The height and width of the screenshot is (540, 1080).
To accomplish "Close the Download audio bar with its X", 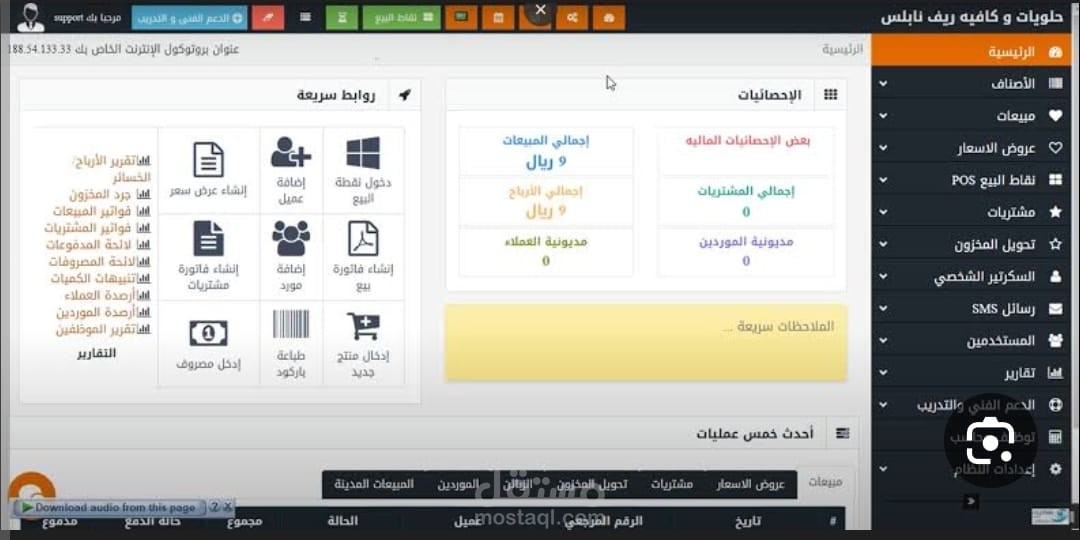I will (x=228, y=507).
